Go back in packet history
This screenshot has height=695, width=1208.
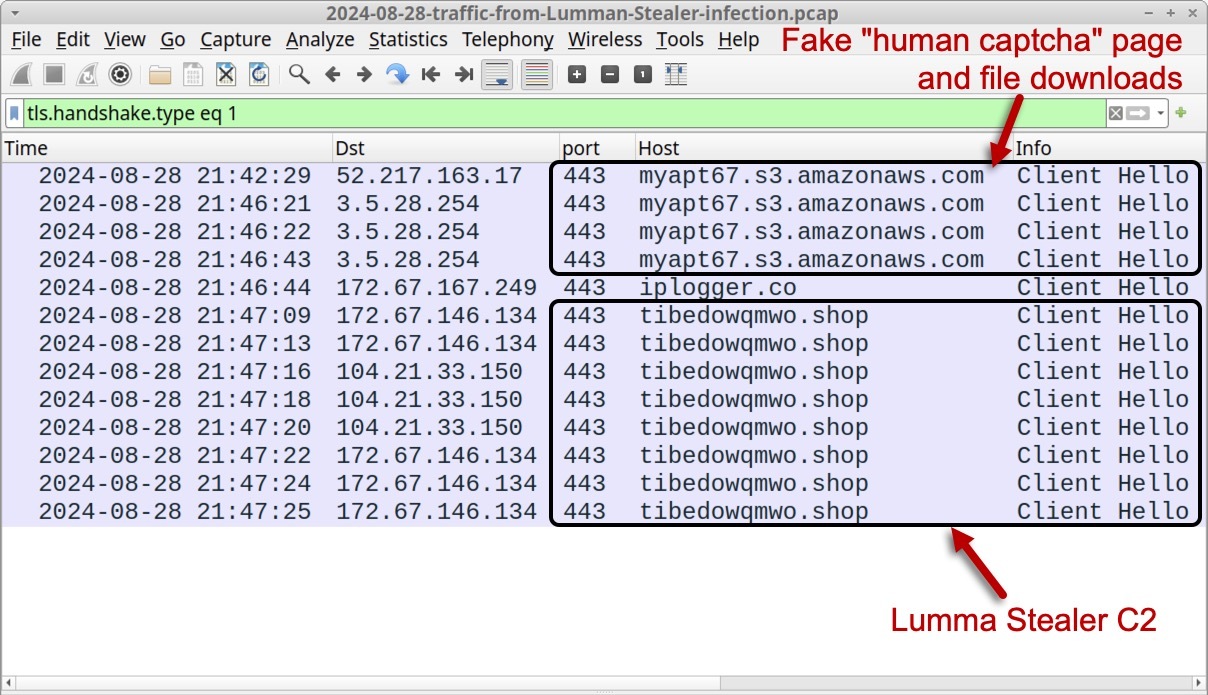[x=333, y=74]
